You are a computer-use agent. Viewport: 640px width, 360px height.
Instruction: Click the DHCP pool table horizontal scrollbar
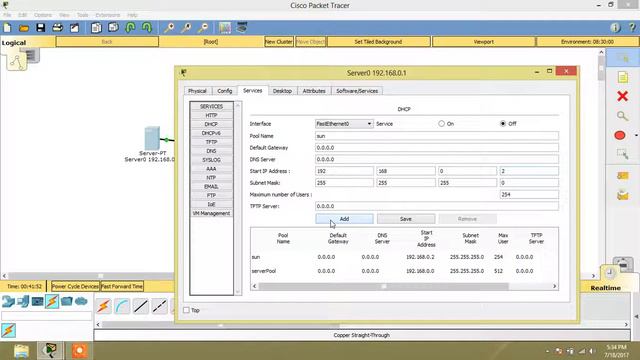384,286
